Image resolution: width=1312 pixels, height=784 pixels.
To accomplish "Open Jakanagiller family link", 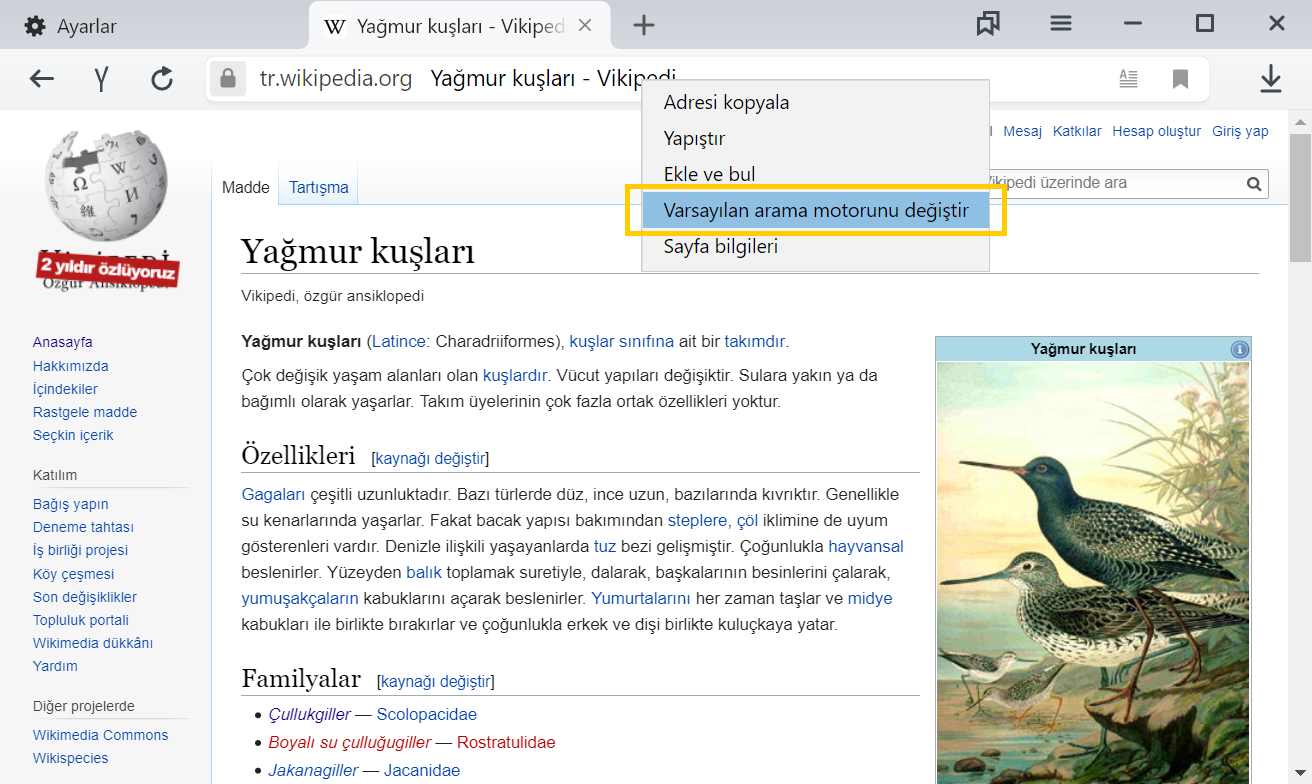I will [313, 770].
